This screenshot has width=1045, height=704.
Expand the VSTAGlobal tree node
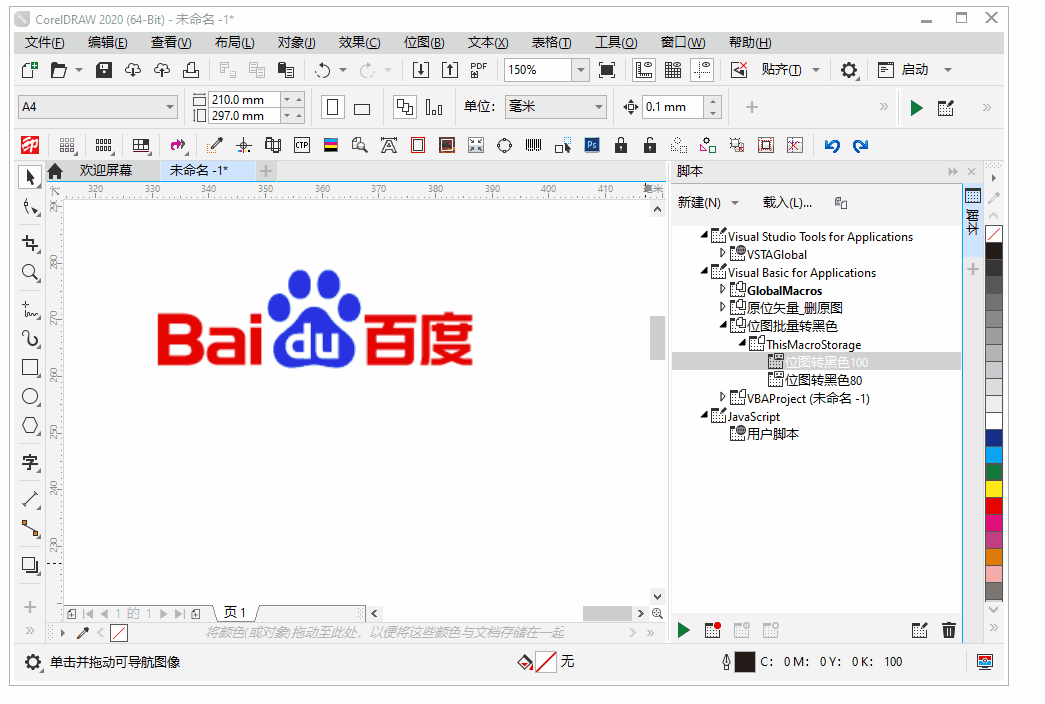pyautogui.click(x=722, y=253)
